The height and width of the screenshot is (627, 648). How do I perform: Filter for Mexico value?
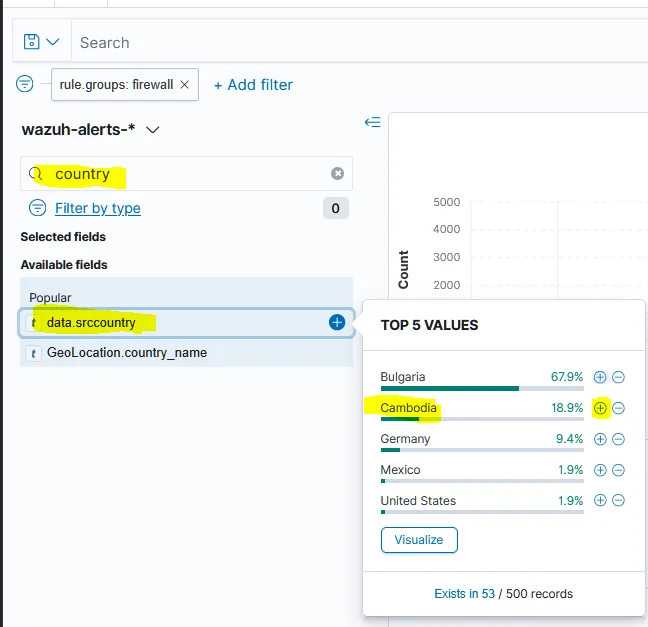600,470
